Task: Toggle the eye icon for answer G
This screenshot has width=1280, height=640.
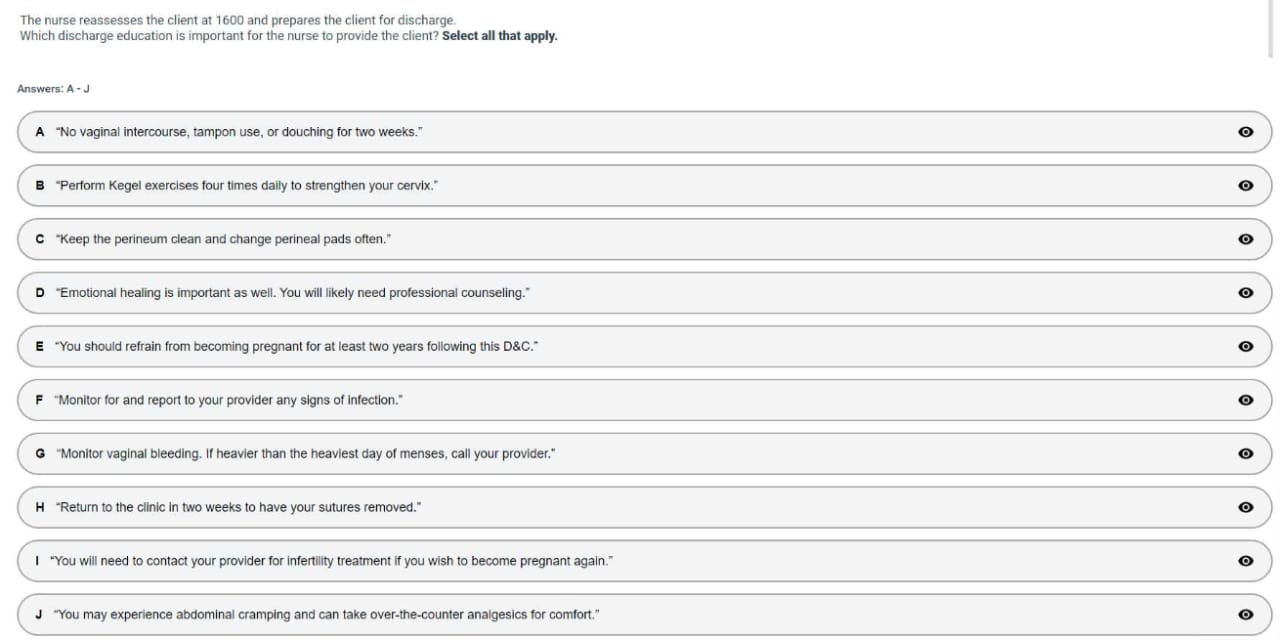Action: [1245, 454]
